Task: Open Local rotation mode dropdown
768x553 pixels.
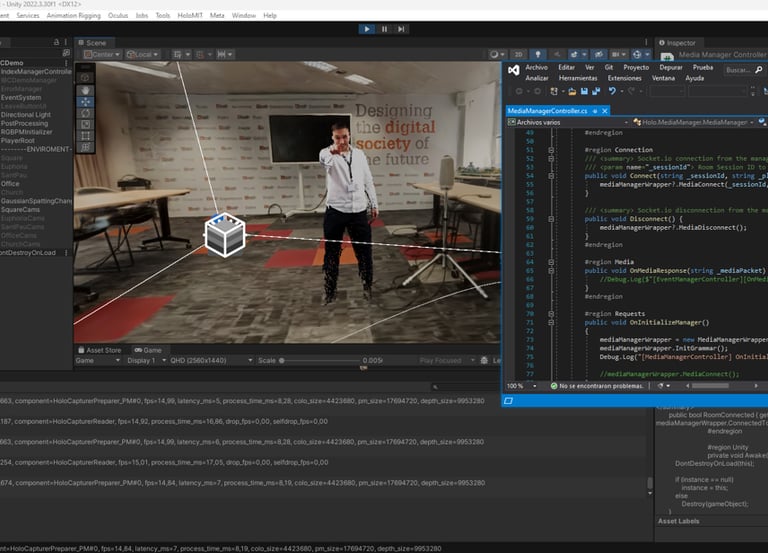Action: pos(142,54)
